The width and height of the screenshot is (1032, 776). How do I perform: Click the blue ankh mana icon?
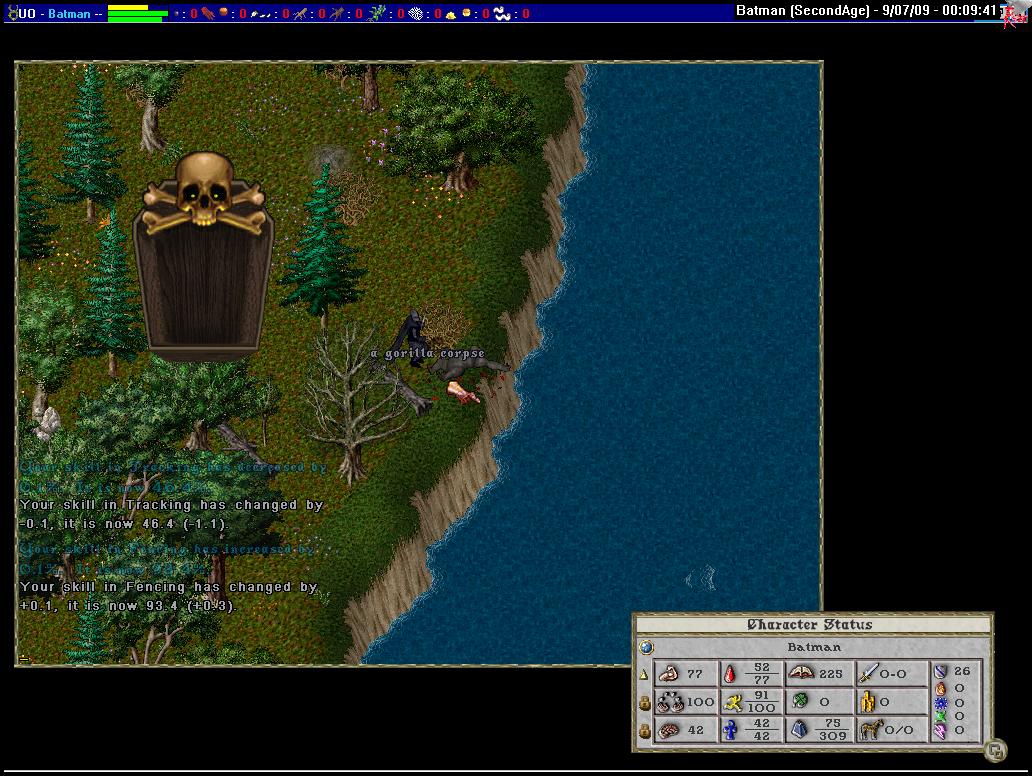coord(730,730)
